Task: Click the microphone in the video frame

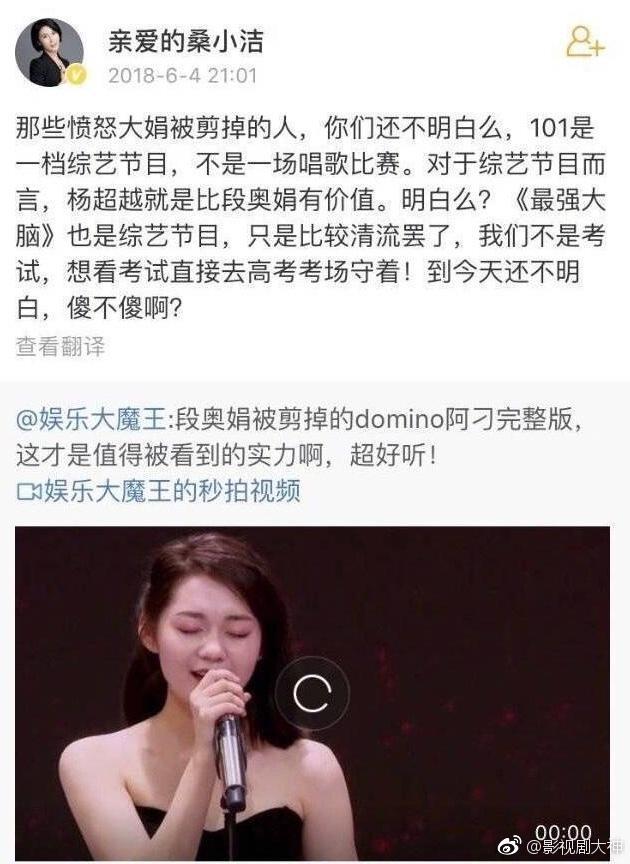Action: tap(231, 762)
